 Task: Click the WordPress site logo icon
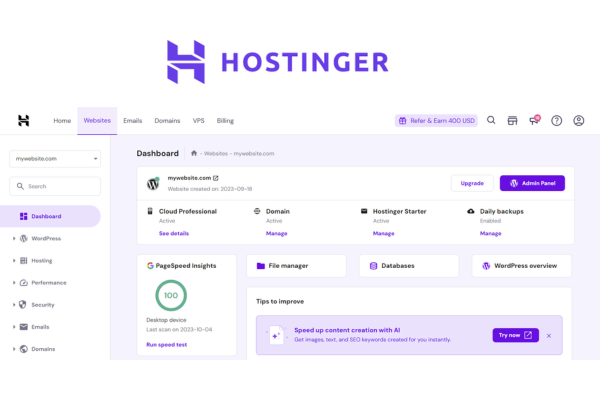click(x=153, y=184)
